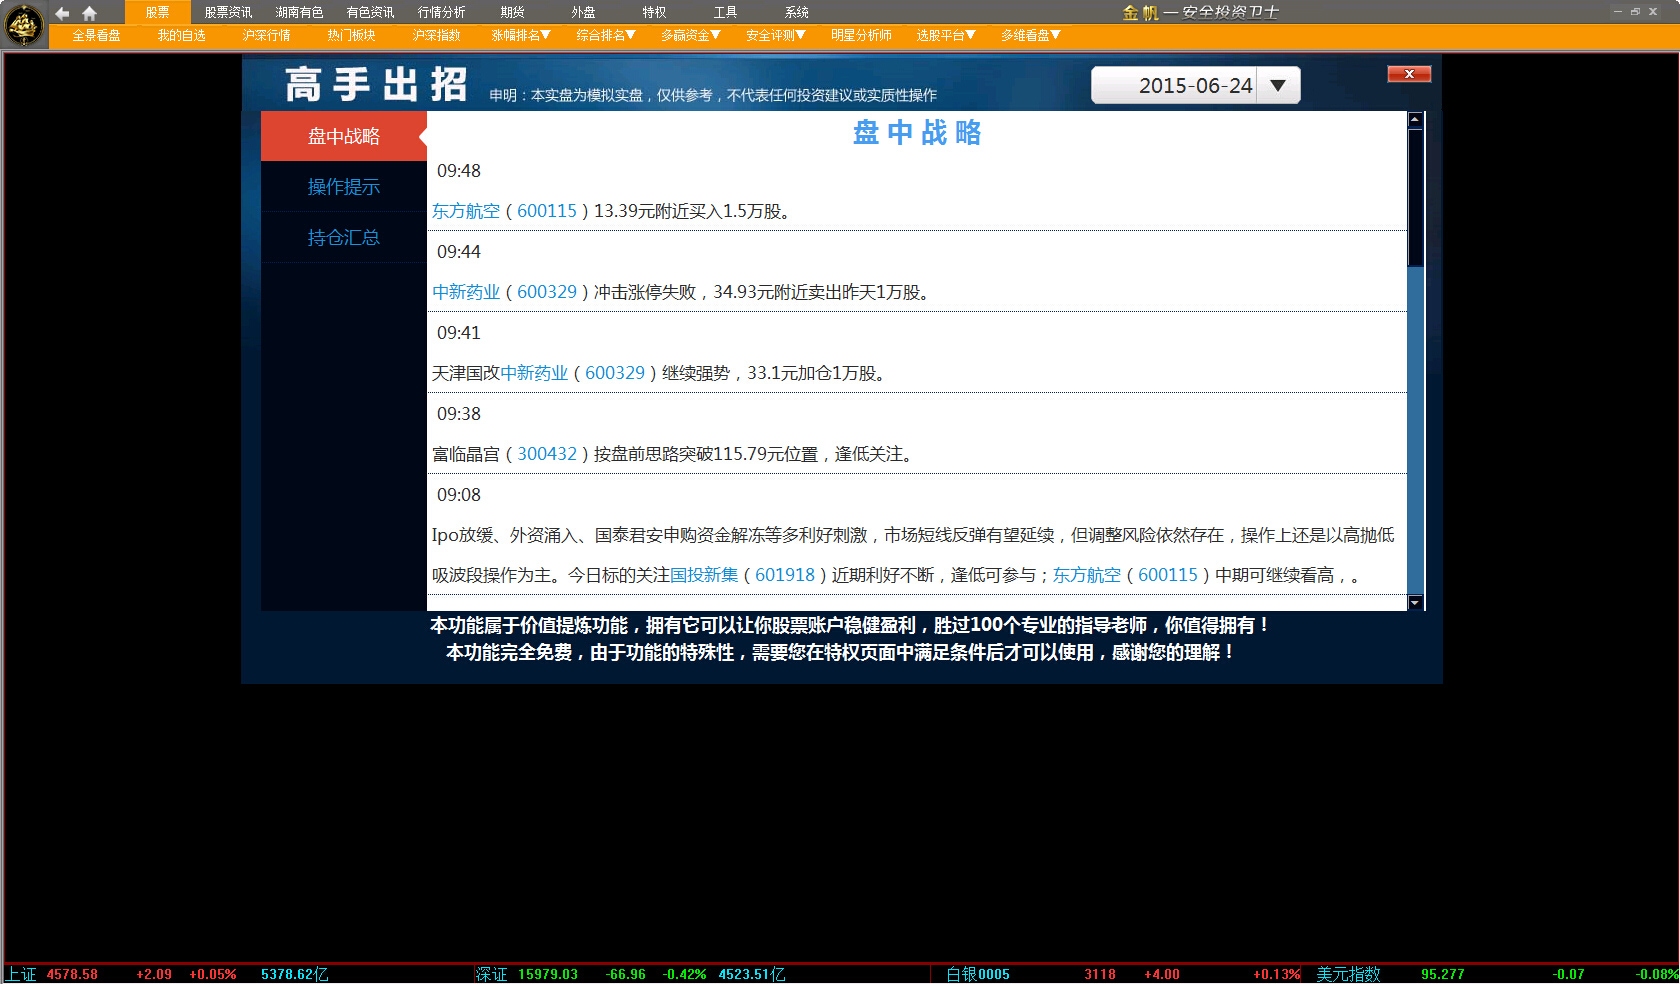
Task: Minimize the main application window
Action: tap(1618, 11)
